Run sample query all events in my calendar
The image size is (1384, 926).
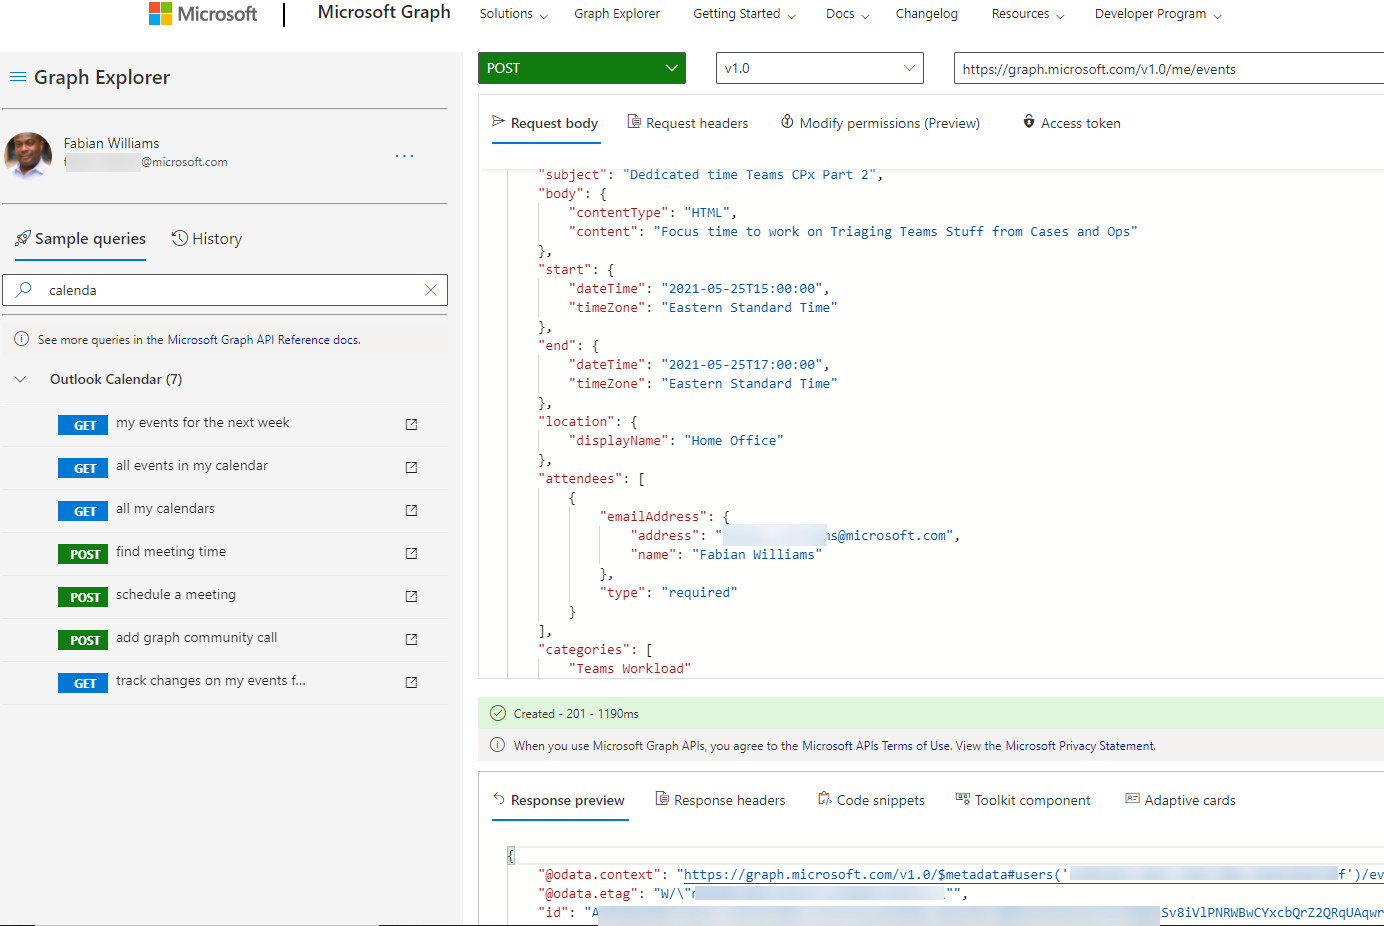[192, 466]
